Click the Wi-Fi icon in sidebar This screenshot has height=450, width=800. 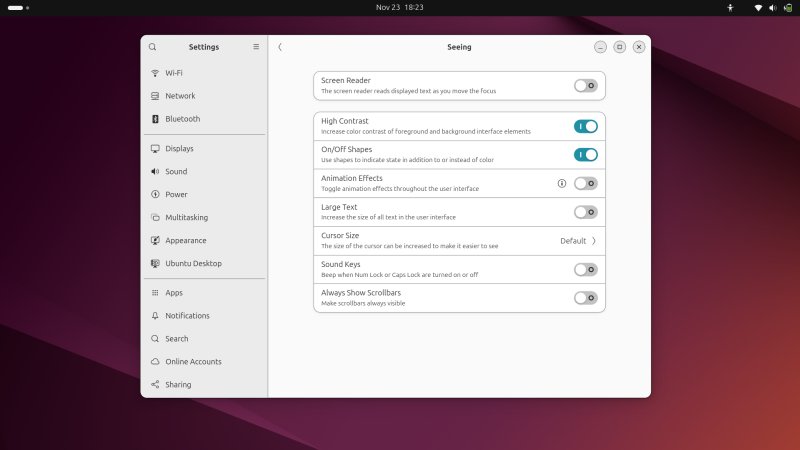point(155,73)
